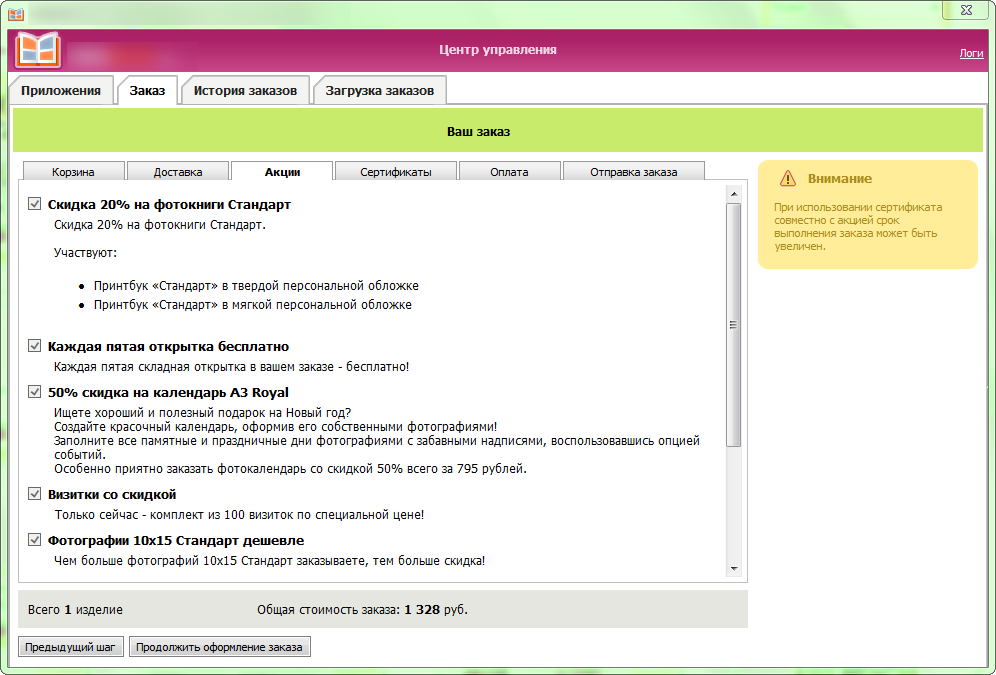This screenshot has height=675, width=996.
Task: Click the warning triangle icon beside Внимание
Action: pyautogui.click(x=786, y=179)
